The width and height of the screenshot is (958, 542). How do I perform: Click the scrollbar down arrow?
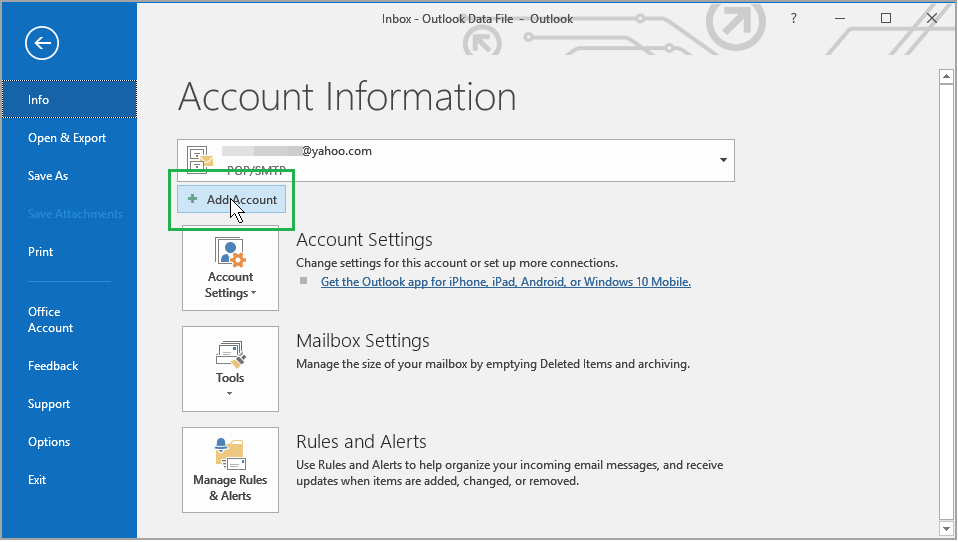click(945, 526)
